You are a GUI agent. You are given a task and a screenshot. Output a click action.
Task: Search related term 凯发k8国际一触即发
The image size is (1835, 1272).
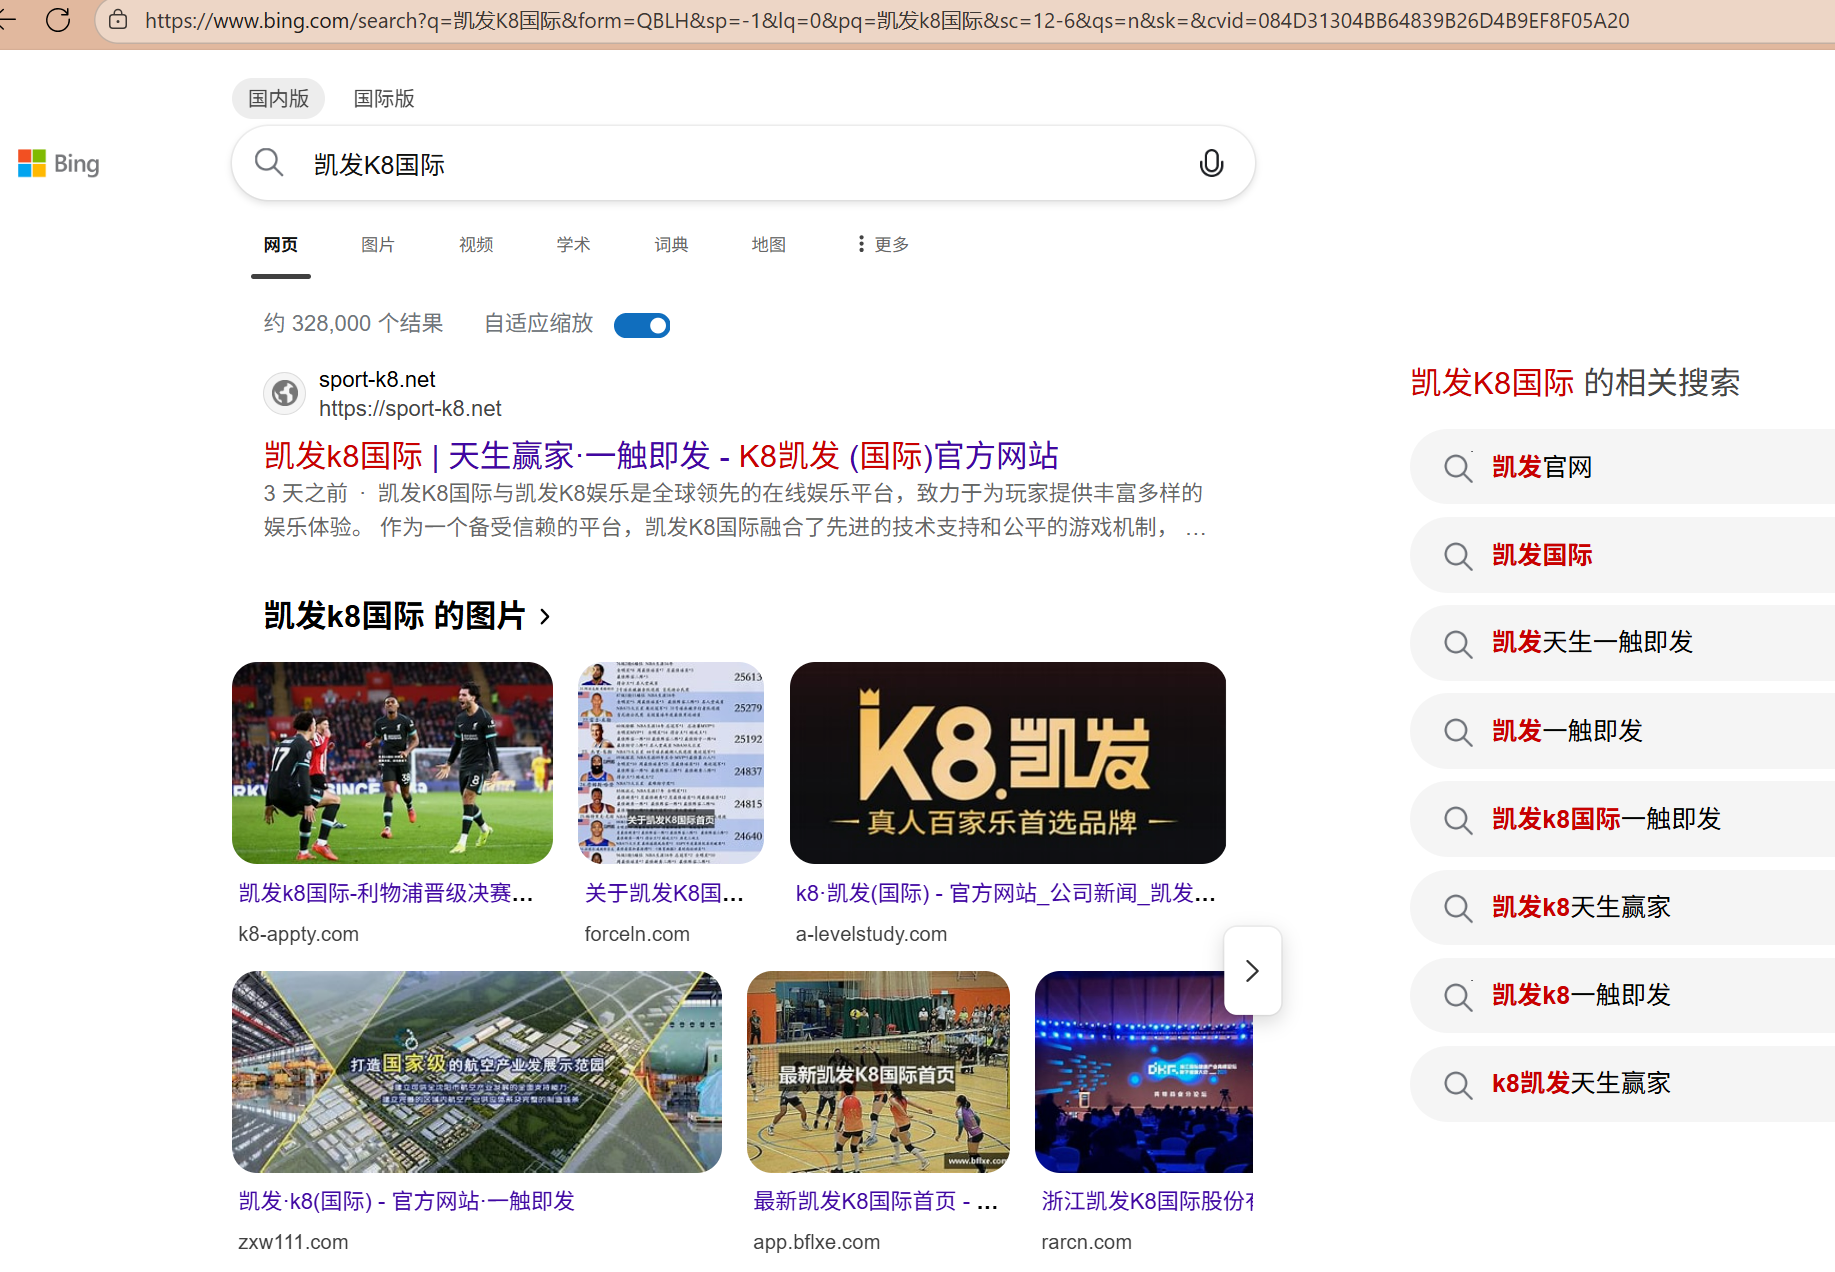click(x=1606, y=819)
